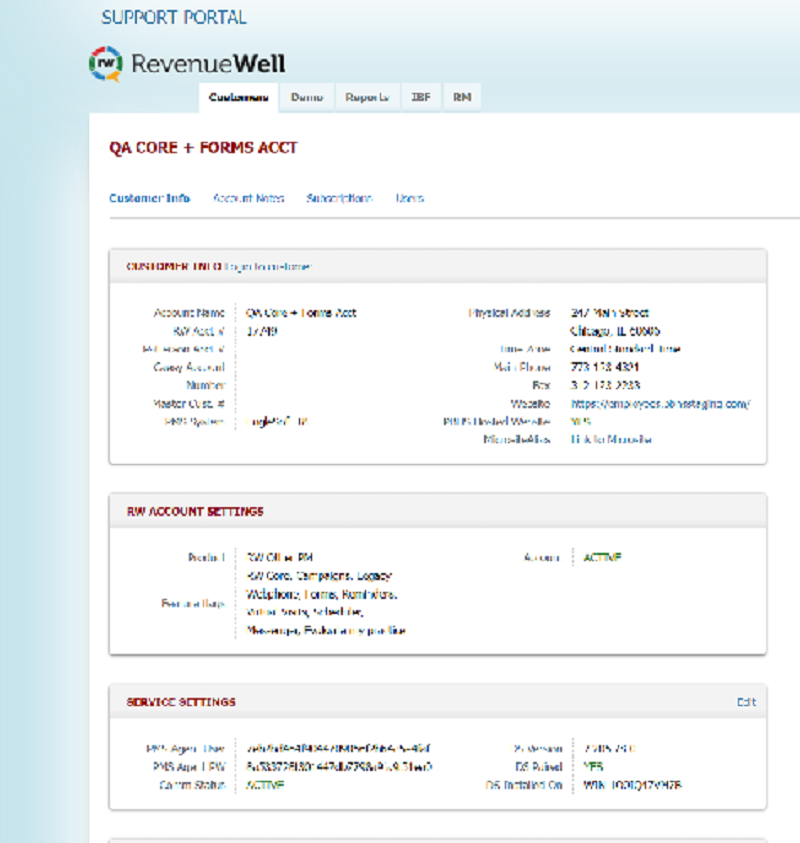Viewport: 800px width, 843px height.
Task: Switch to the Customers tab
Action: click(x=238, y=98)
